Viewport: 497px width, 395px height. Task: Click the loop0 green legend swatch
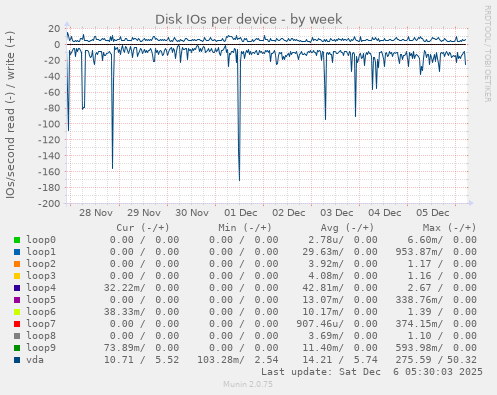17,240
